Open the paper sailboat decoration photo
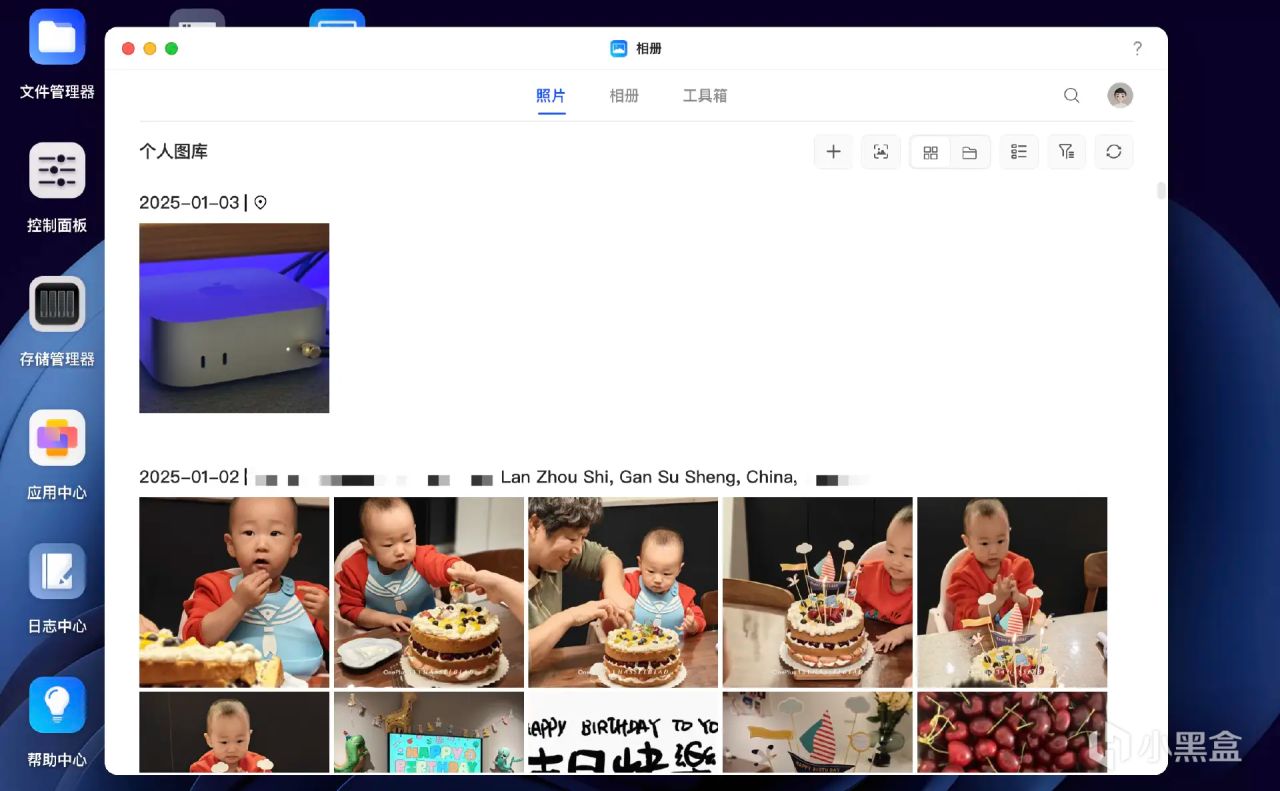This screenshot has height=791, width=1280. coord(818,732)
